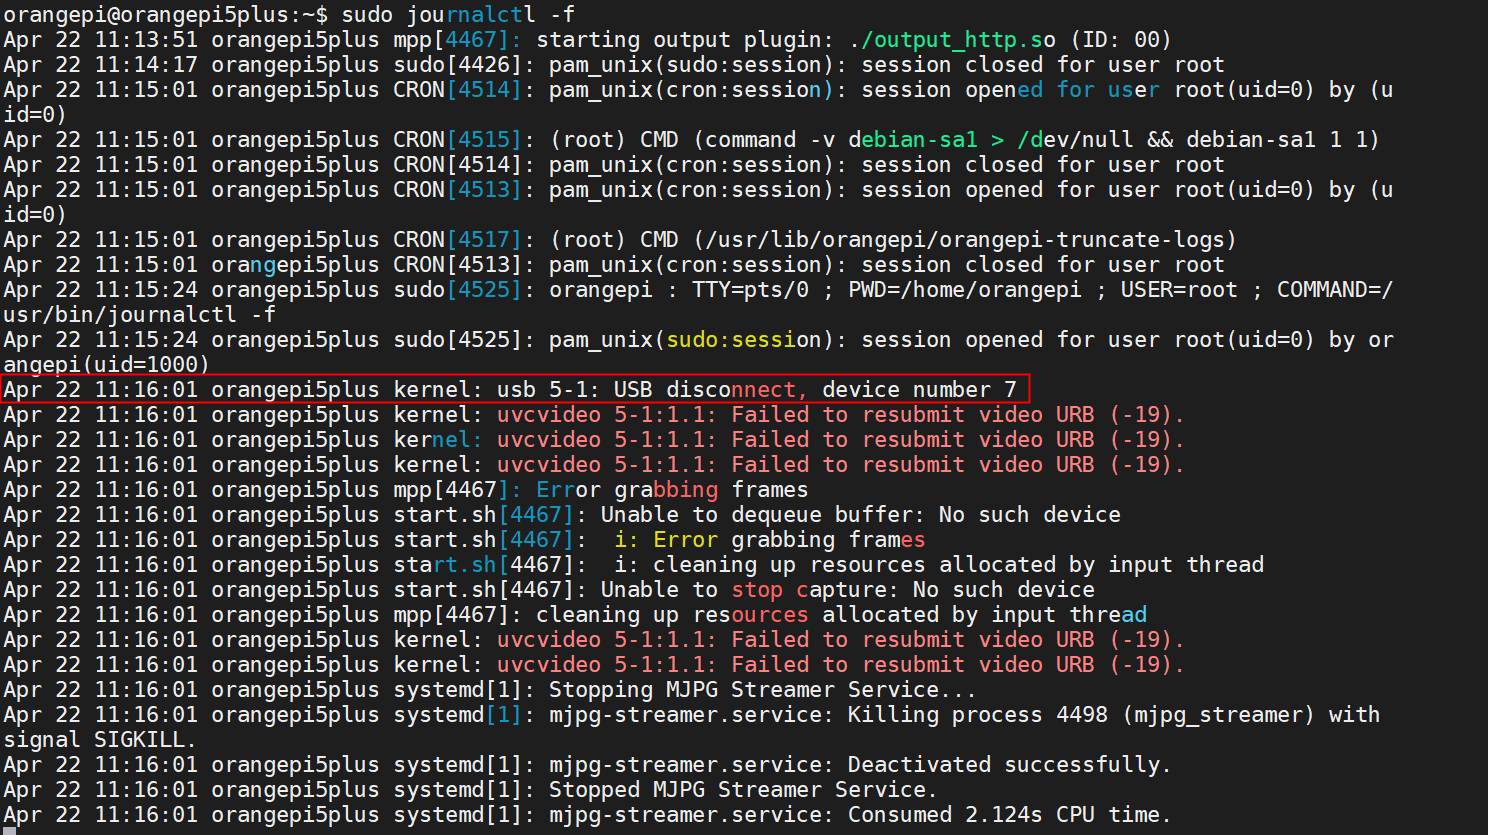Select the '(ID: 00)' text

click(x=1121, y=40)
